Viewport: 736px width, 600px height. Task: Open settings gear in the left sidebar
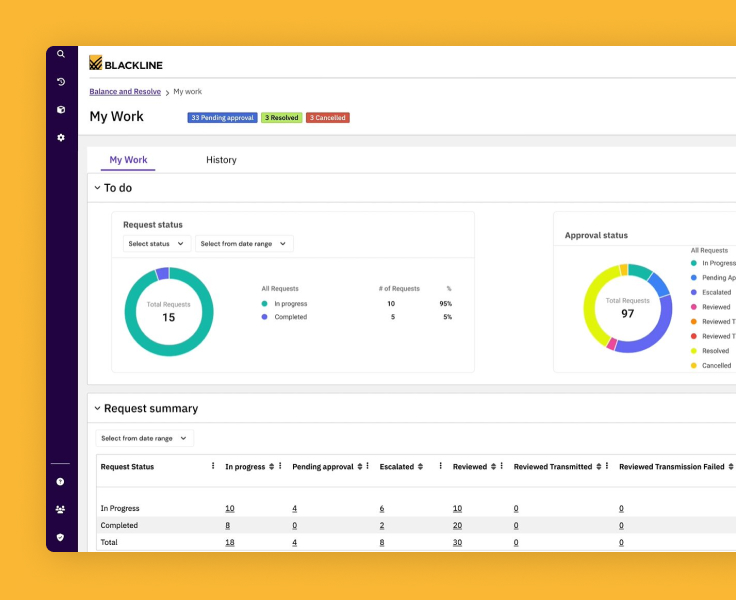[x=61, y=138]
